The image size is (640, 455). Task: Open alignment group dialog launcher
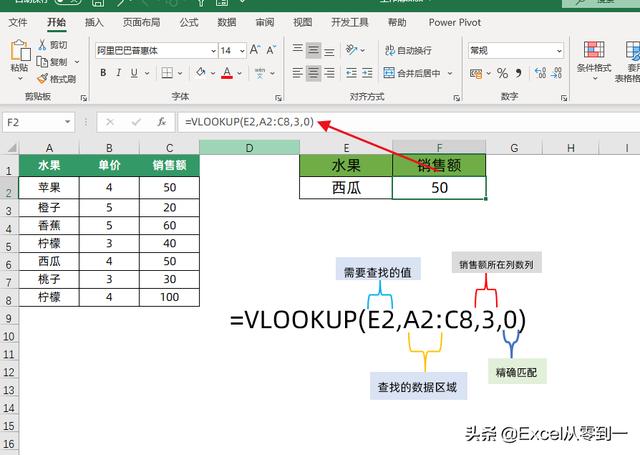point(457,98)
